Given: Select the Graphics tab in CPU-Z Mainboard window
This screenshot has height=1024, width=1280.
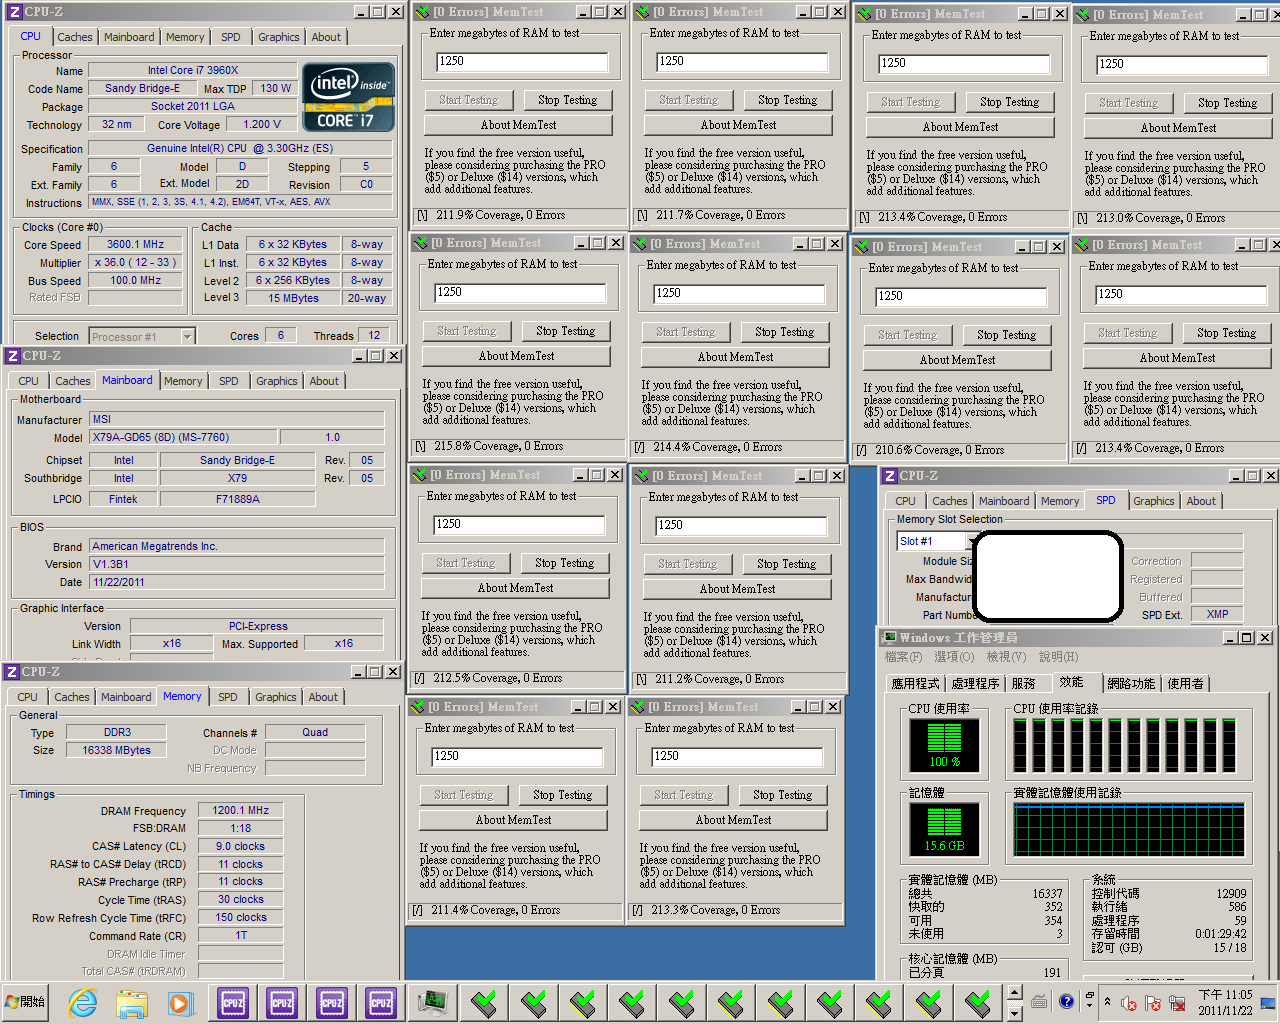Looking at the screenshot, I should pyautogui.click(x=277, y=381).
